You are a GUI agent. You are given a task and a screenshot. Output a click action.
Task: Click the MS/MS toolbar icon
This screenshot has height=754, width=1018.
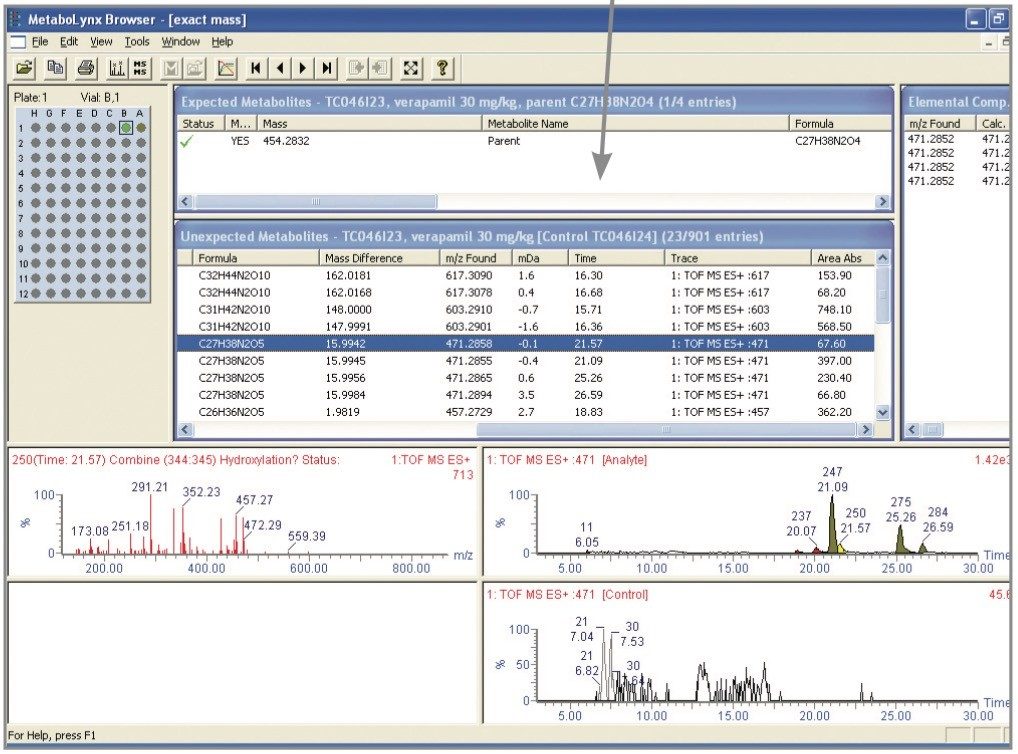click(x=140, y=68)
